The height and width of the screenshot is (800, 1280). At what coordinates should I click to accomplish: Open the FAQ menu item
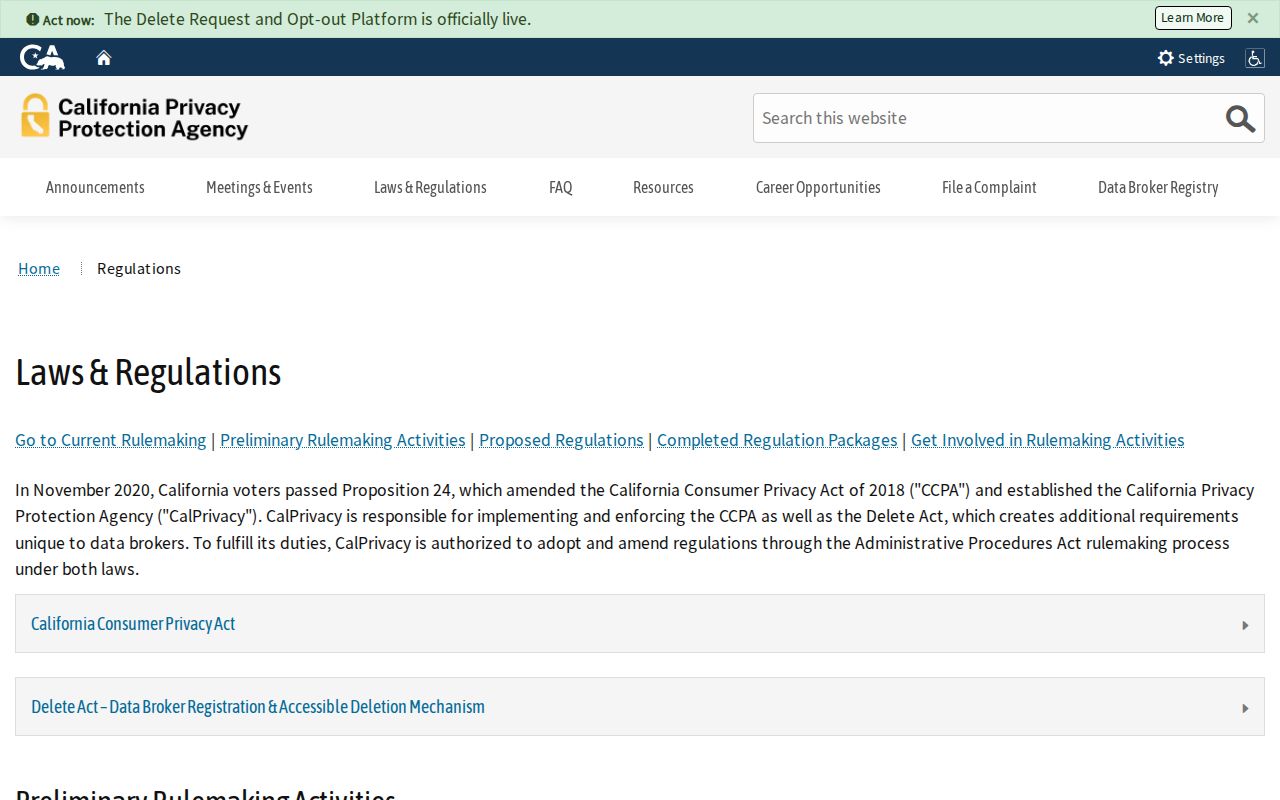(x=561, y=187)
